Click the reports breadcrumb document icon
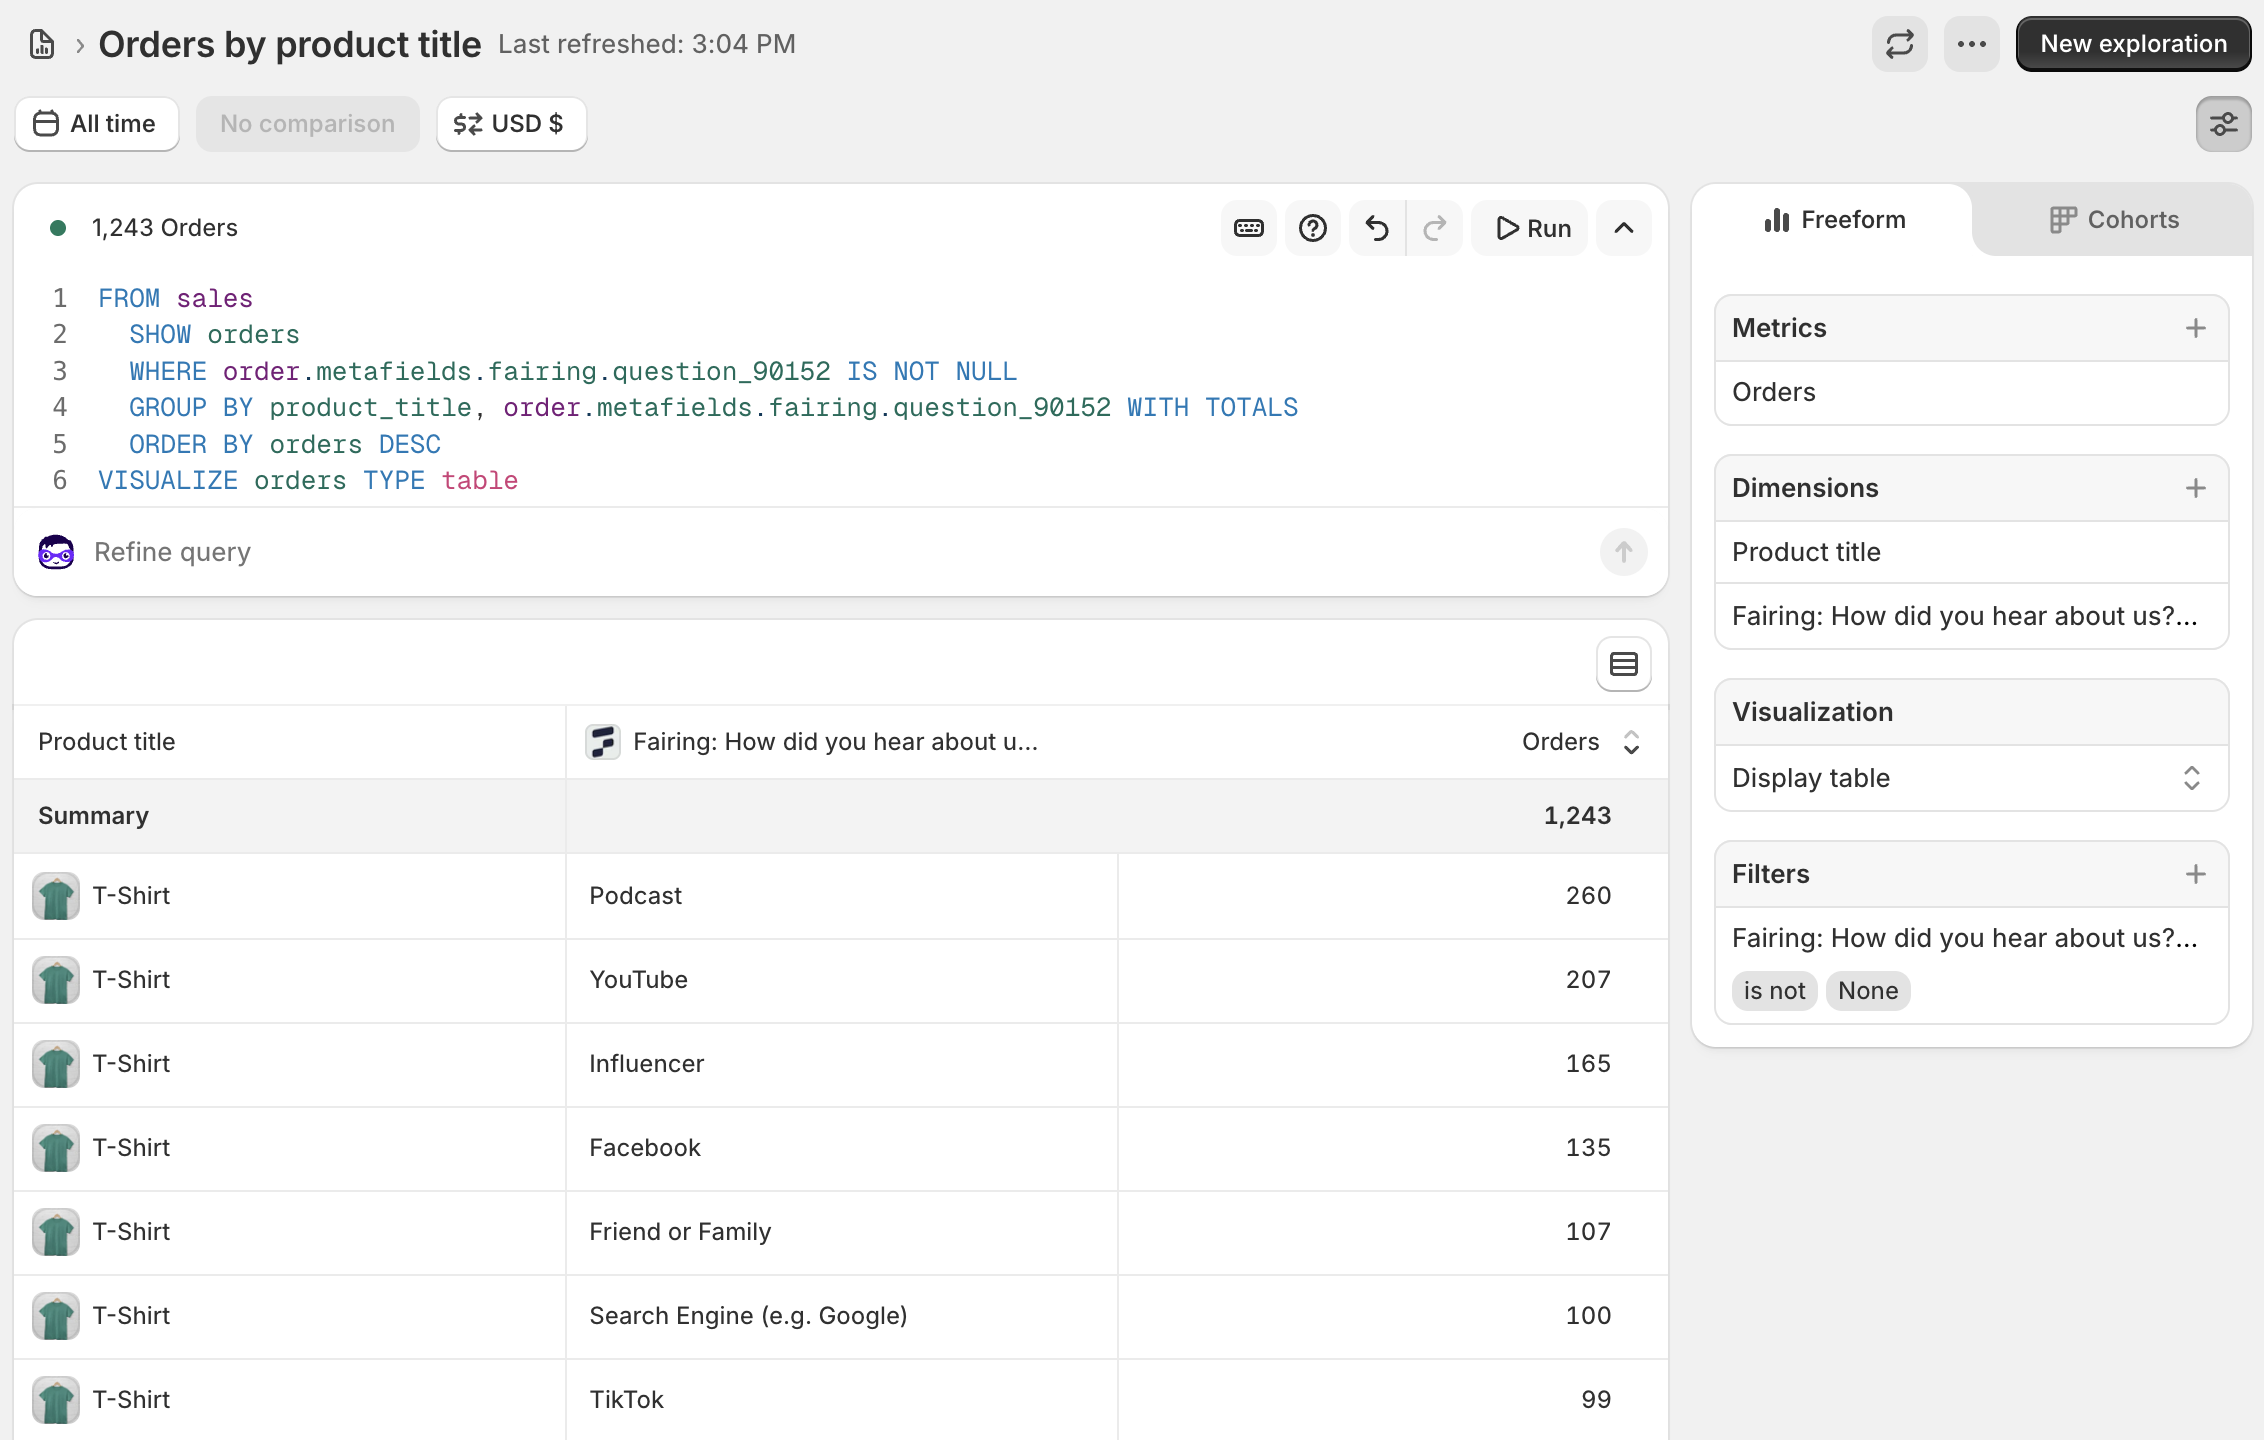 point(42,44)
